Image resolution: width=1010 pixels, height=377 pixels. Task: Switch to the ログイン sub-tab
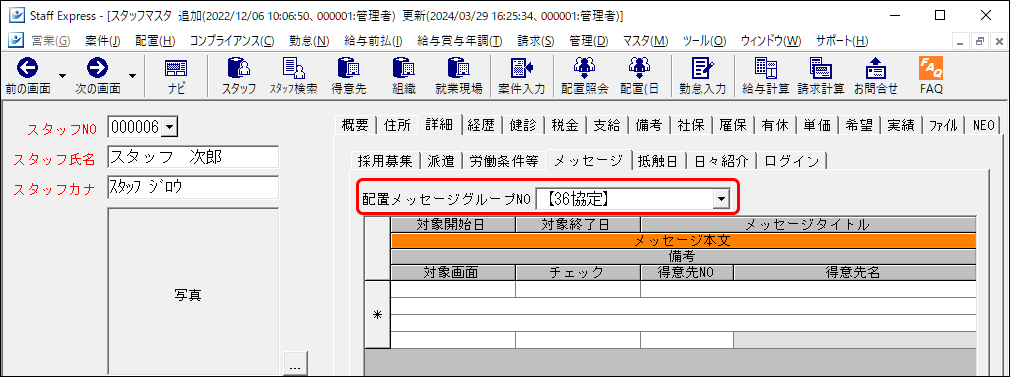pyautogui.click(x=792, y=161)
